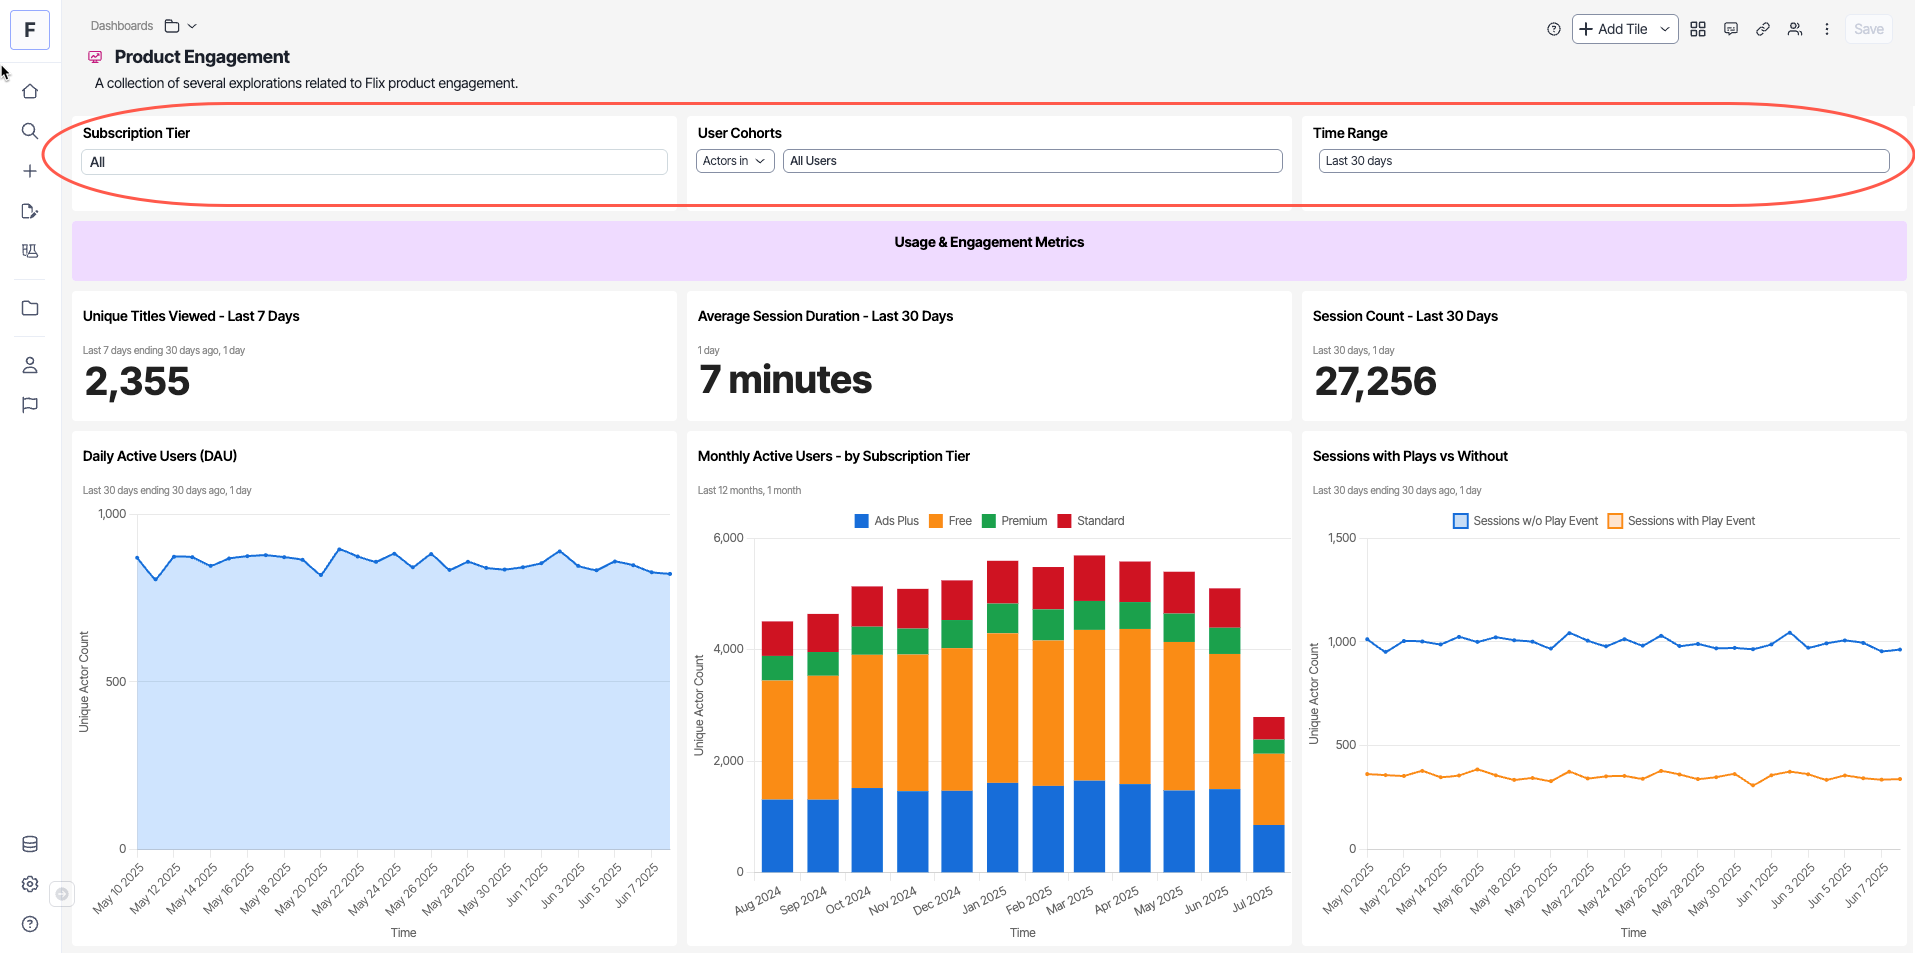Click the search magnifier icon in sidebar
Viewport: 1915px width, 953px height.
30,131
